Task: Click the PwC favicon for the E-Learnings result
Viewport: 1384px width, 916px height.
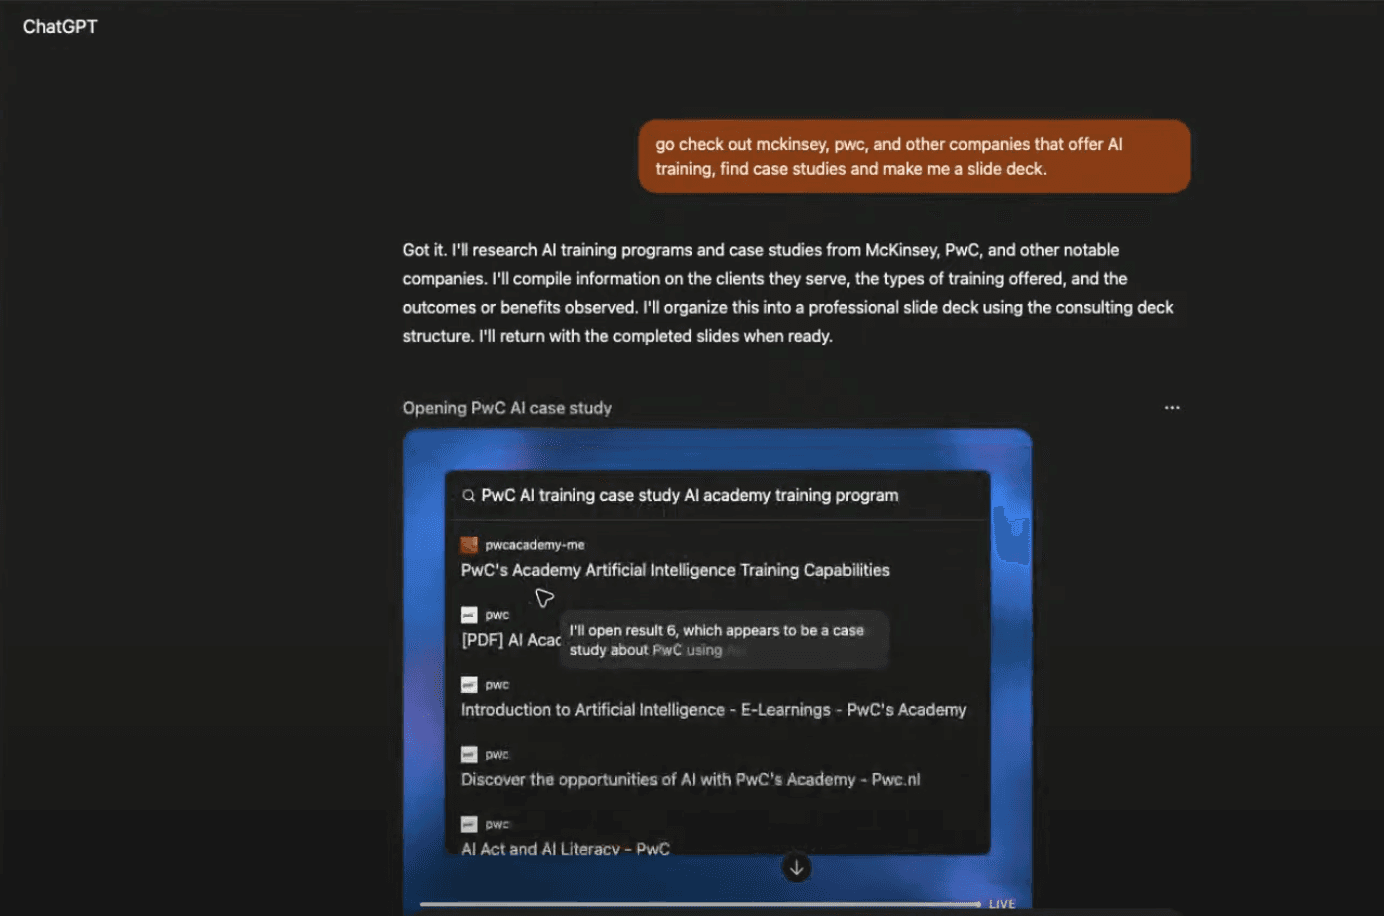Action: point(468,684)
